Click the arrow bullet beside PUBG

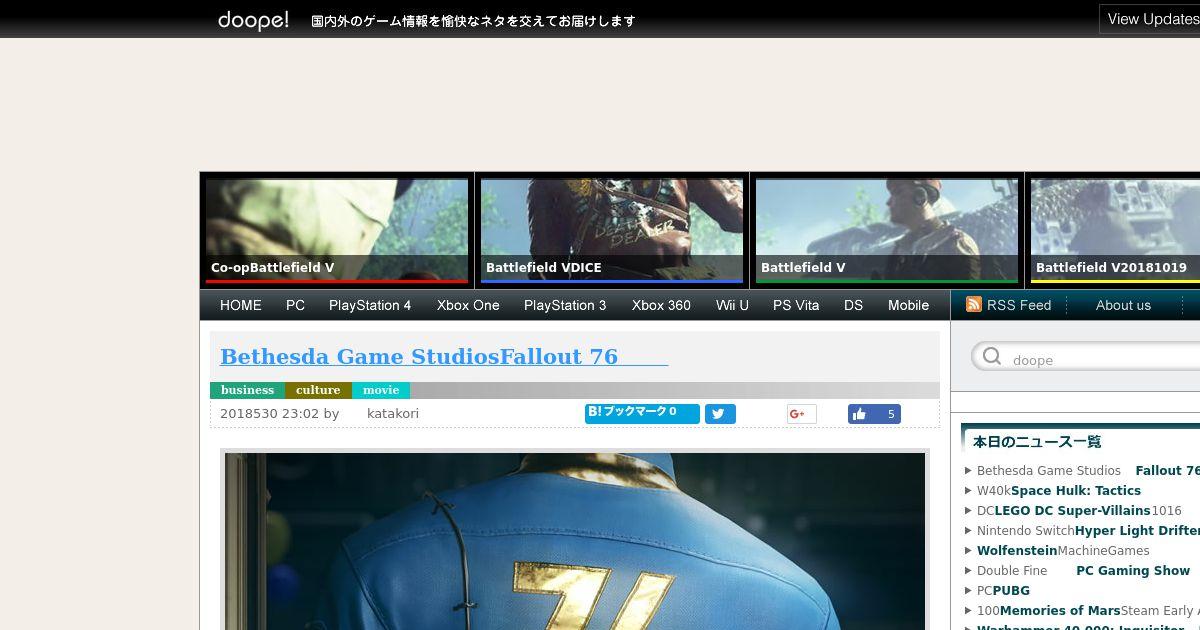point(968,590)
